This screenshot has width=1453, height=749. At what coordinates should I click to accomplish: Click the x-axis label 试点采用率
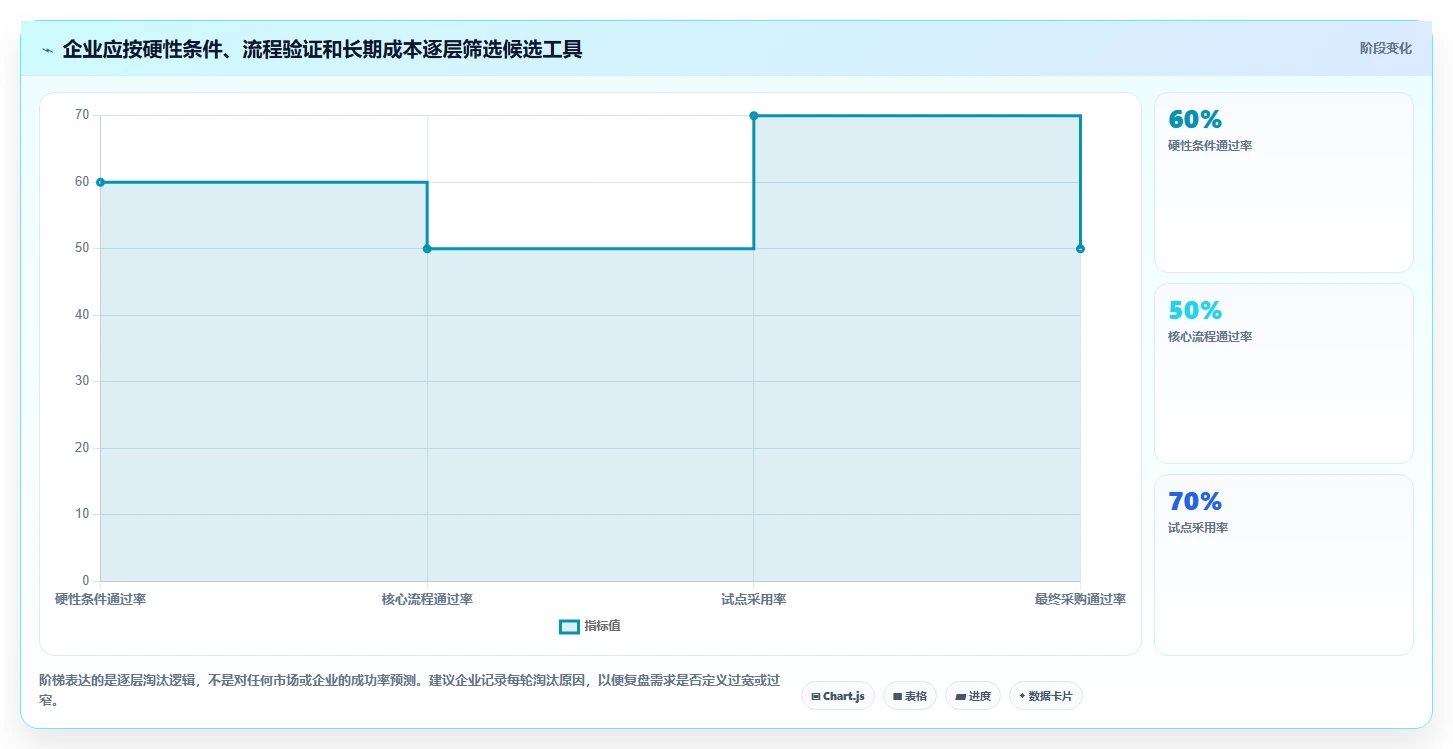click(x=754, y=599)
